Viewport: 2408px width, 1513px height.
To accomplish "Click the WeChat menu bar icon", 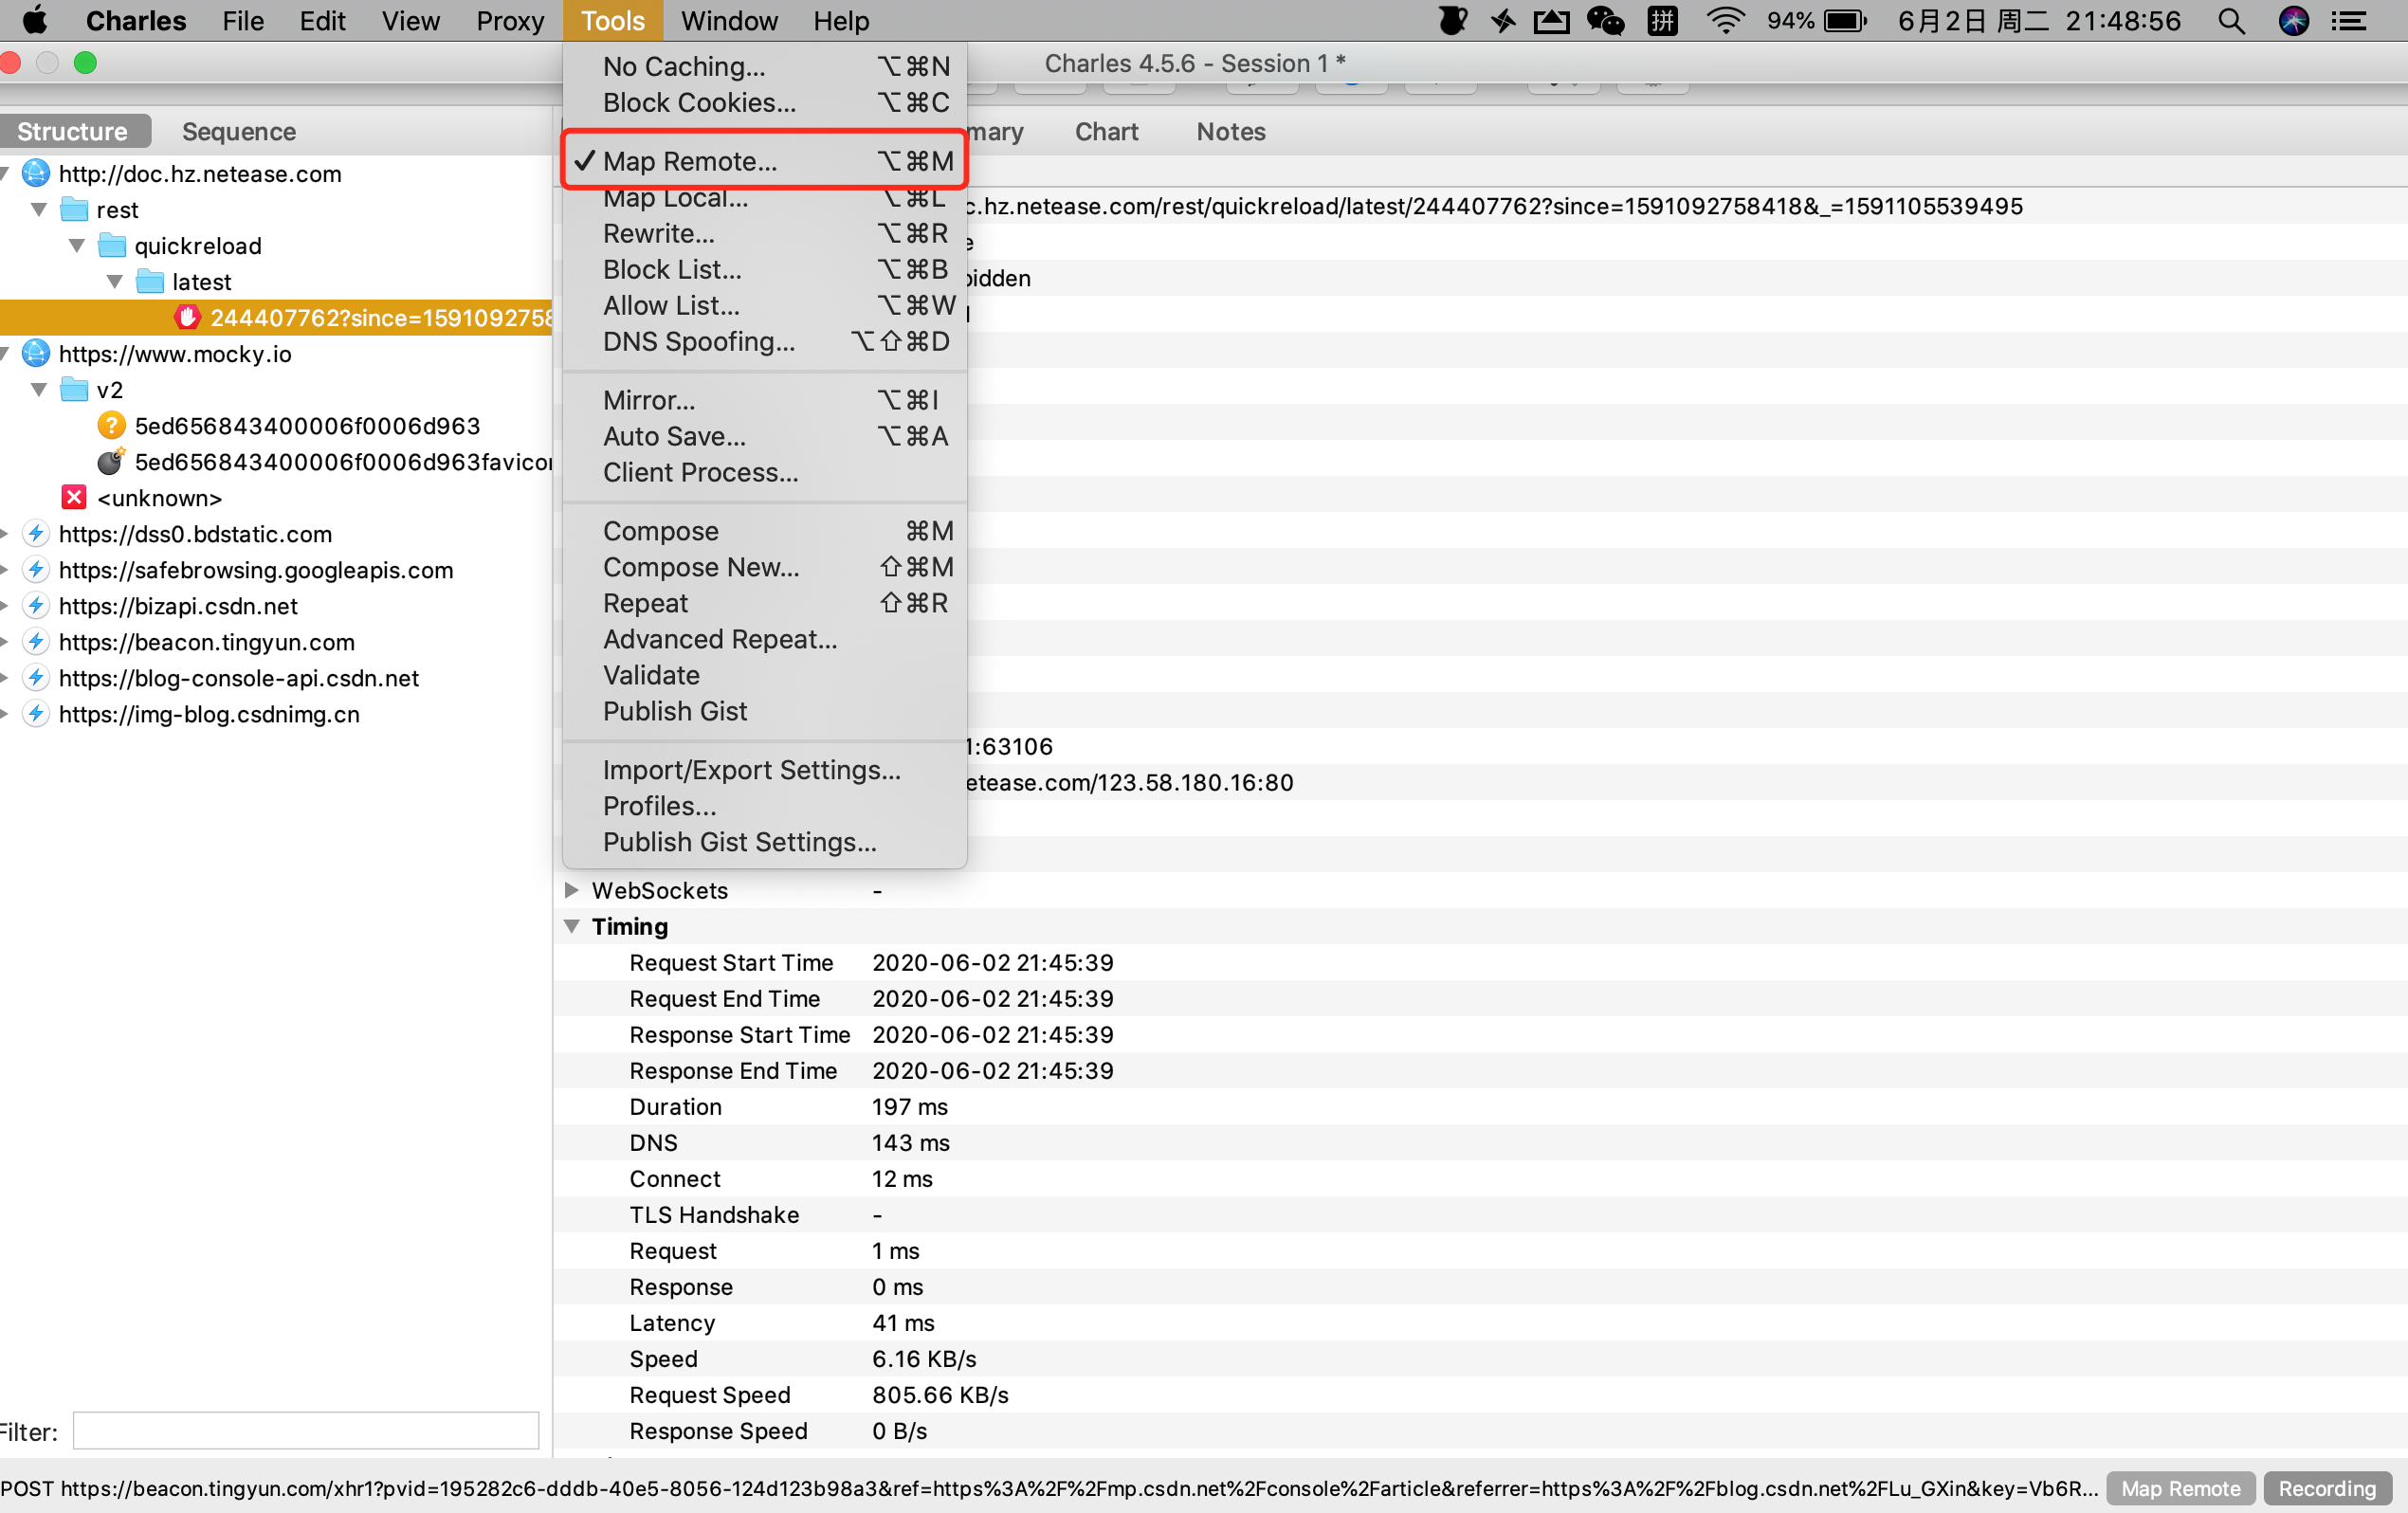I will tap(1606, 21).
